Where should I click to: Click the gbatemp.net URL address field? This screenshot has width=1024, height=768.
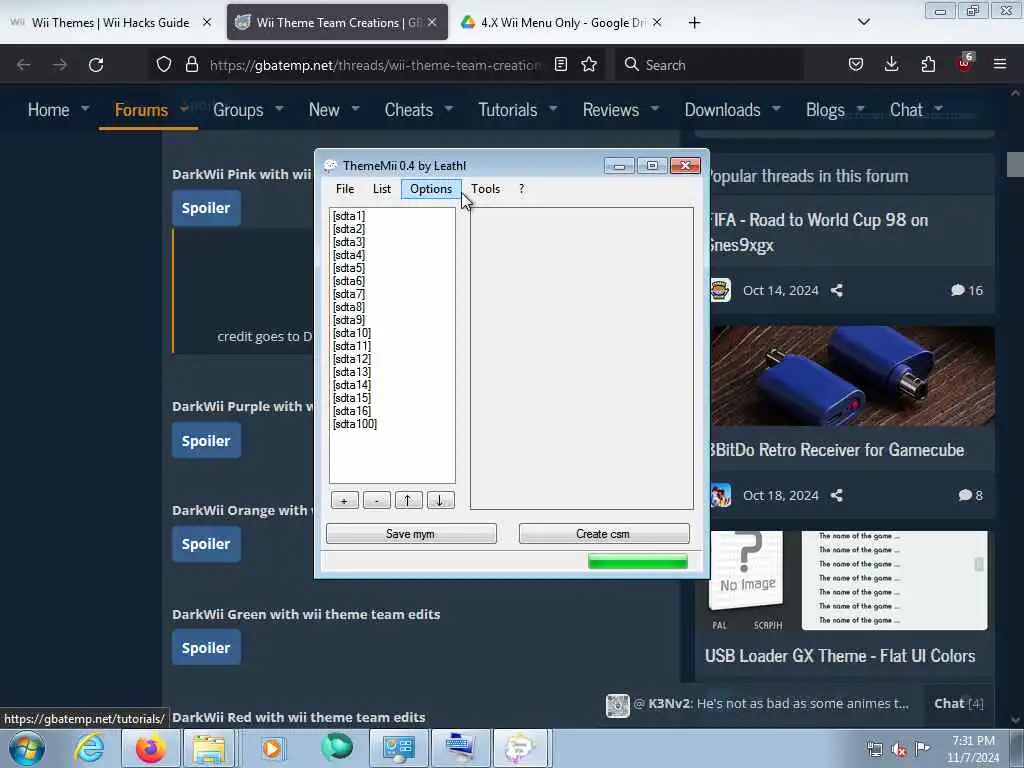(375, 65)
